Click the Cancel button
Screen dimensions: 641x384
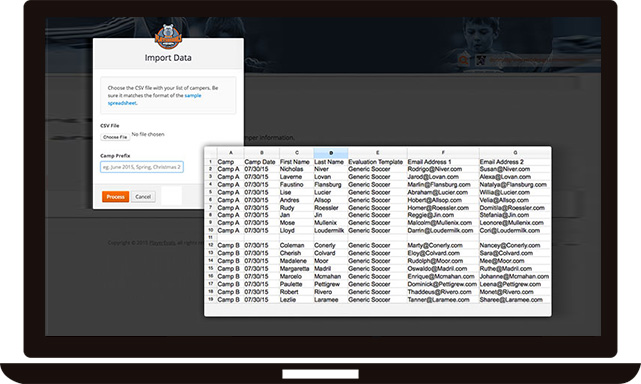pos(143,197)
